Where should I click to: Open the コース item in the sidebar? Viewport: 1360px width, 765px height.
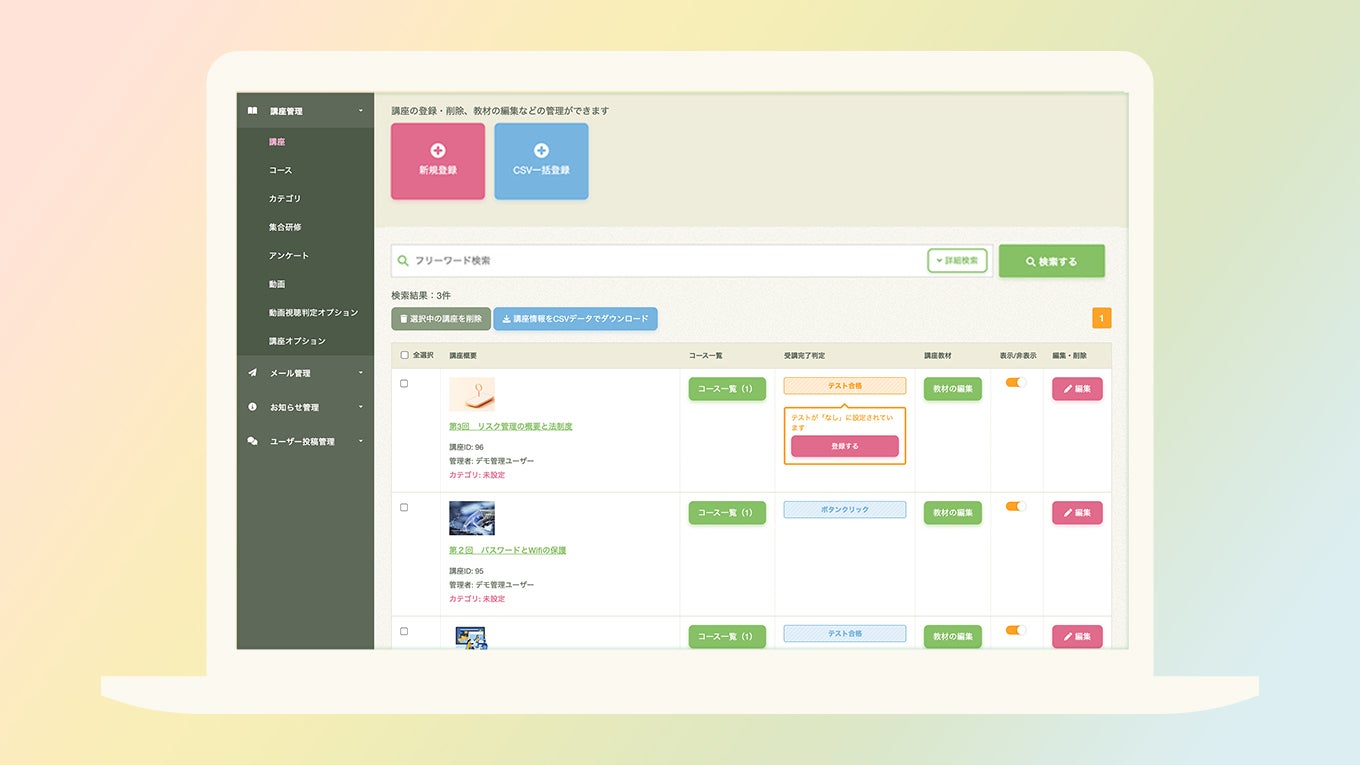pos(280,170)
